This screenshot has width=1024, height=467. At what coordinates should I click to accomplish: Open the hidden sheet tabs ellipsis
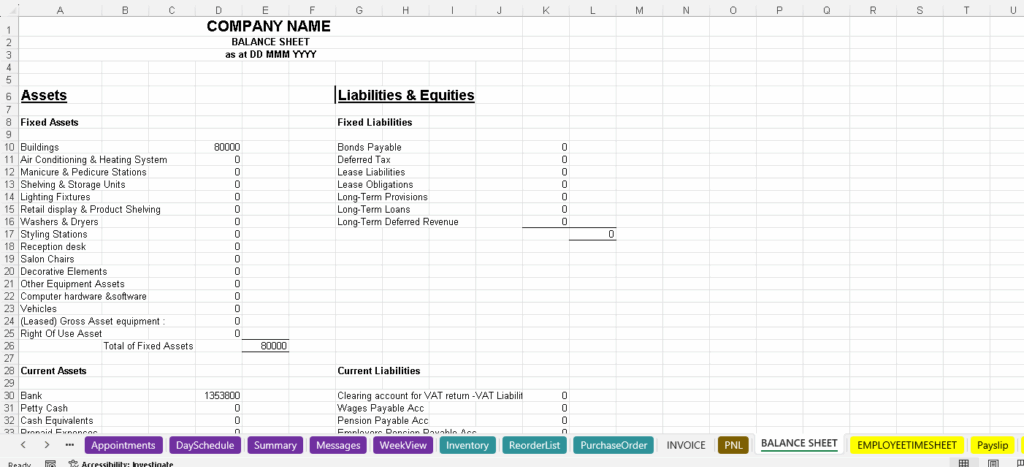click(70, 445)
